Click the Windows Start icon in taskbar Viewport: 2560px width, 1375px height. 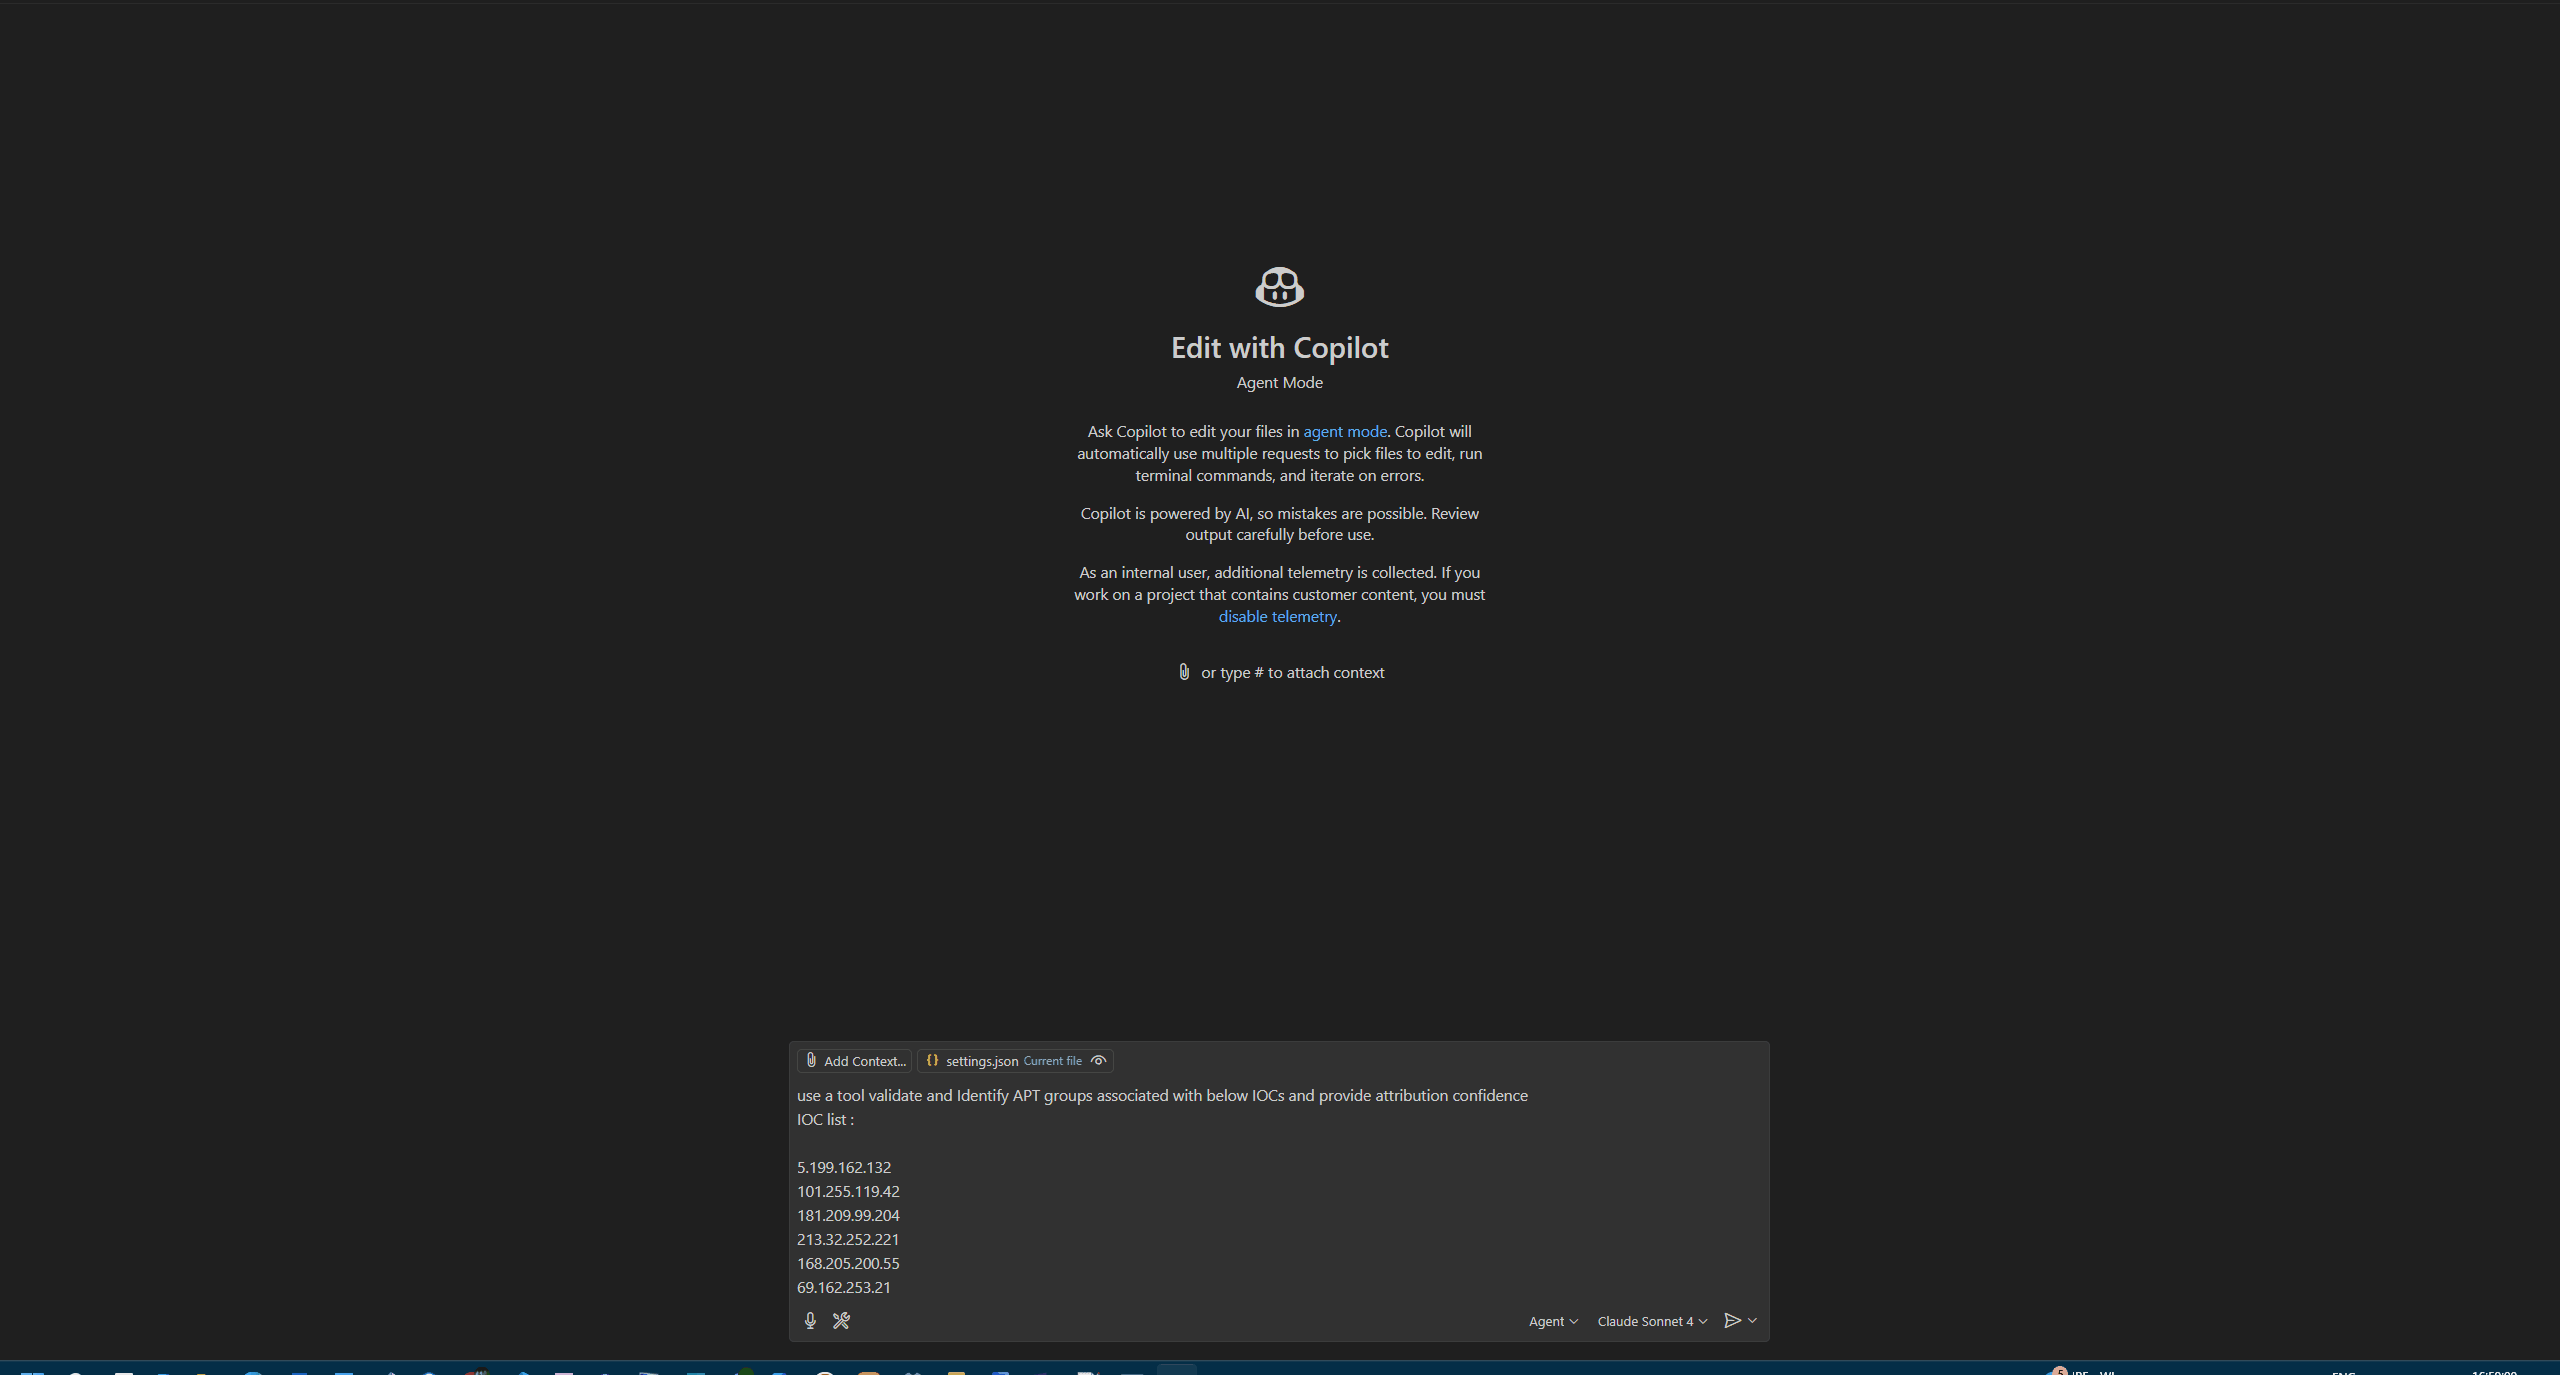click(x=32, y=1372)
